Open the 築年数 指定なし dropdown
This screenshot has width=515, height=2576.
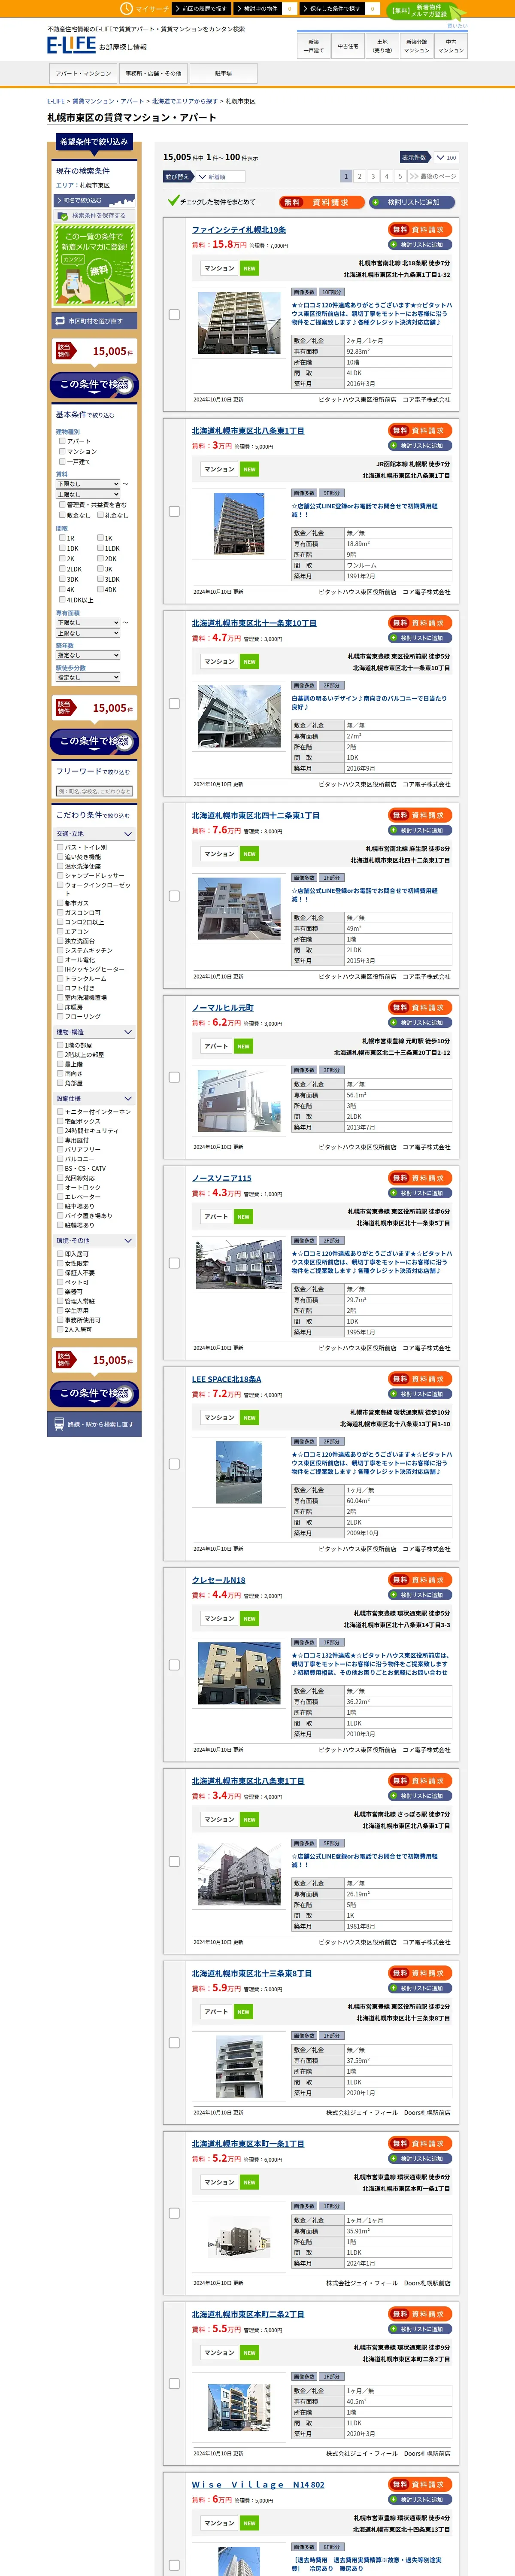(88, 655)
